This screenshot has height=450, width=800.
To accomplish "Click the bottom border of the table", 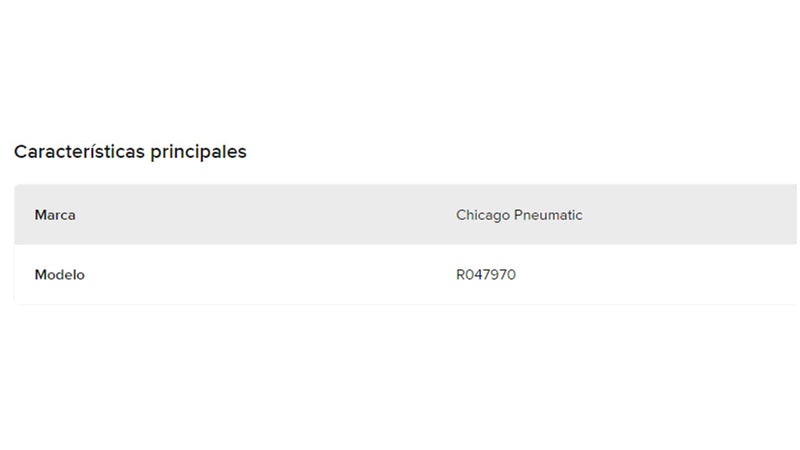I will click(x=400, y=304).
